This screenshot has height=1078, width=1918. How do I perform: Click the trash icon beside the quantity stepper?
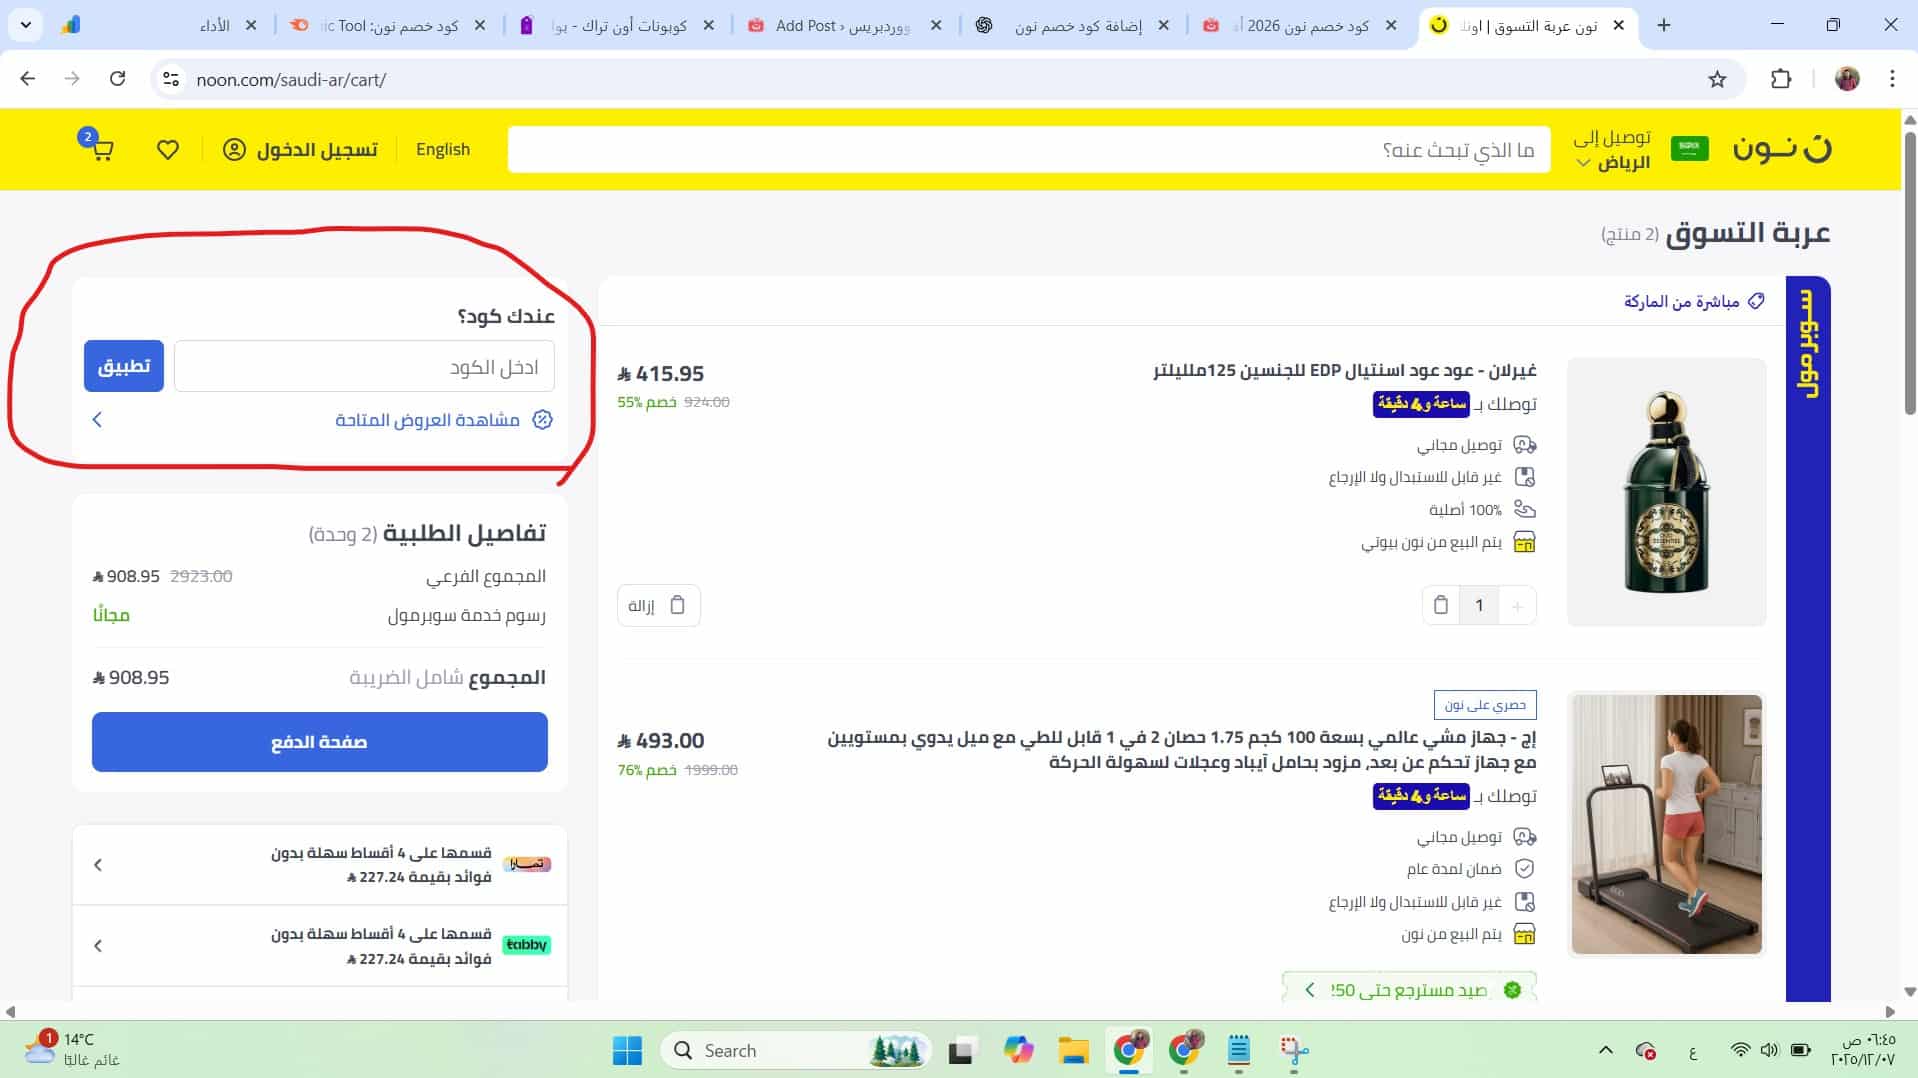coord(1440,605)
